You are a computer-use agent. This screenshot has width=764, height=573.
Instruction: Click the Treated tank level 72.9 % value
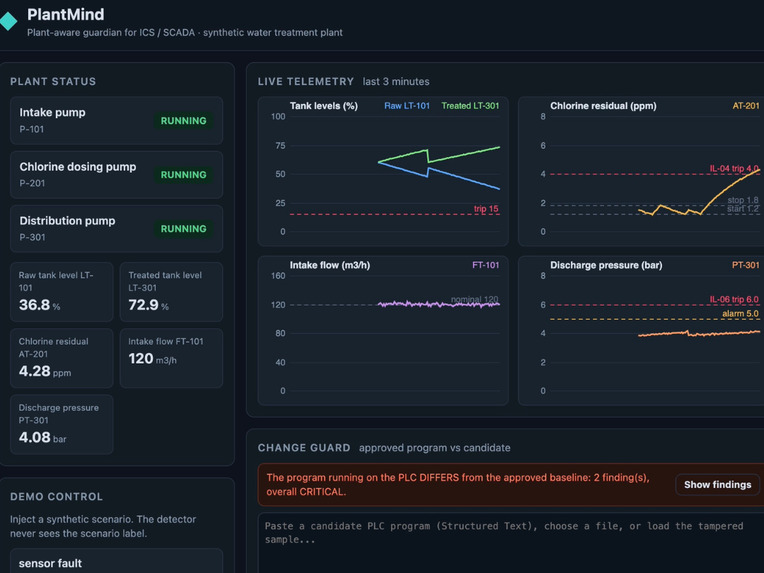coord(149,305)
